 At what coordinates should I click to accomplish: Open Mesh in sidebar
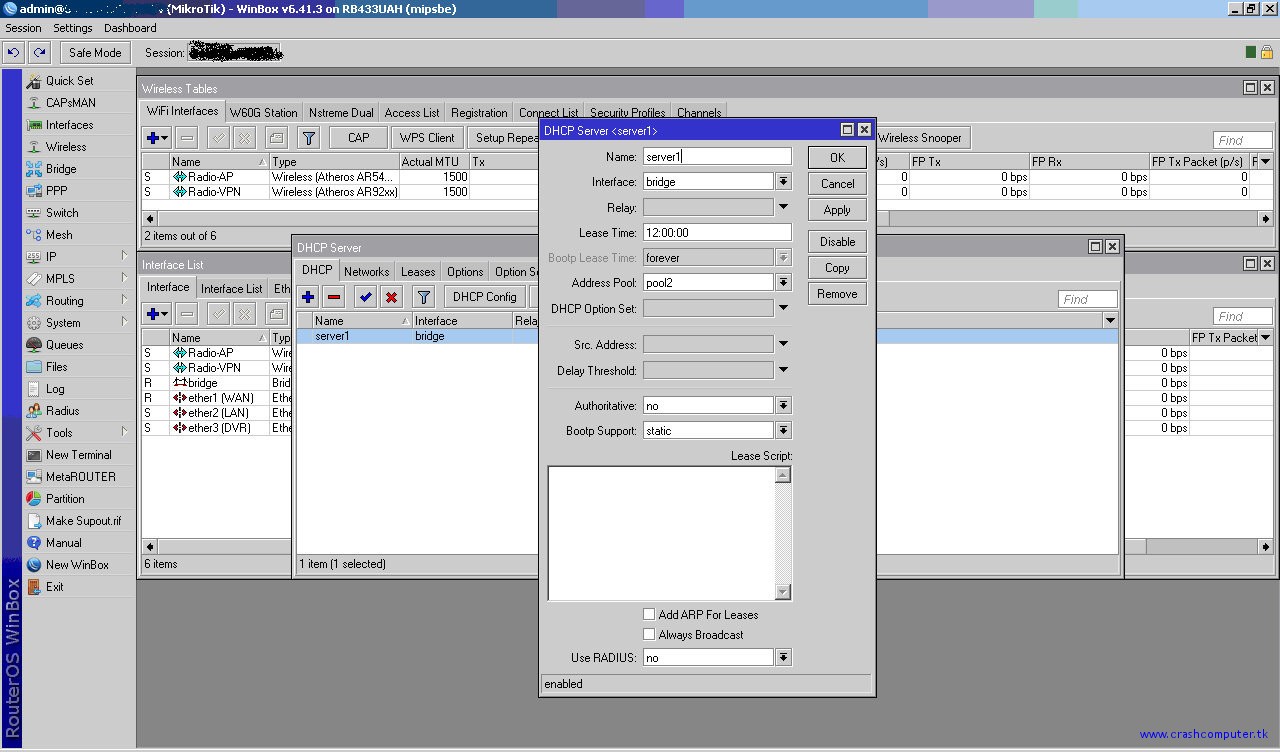(59, 235)
